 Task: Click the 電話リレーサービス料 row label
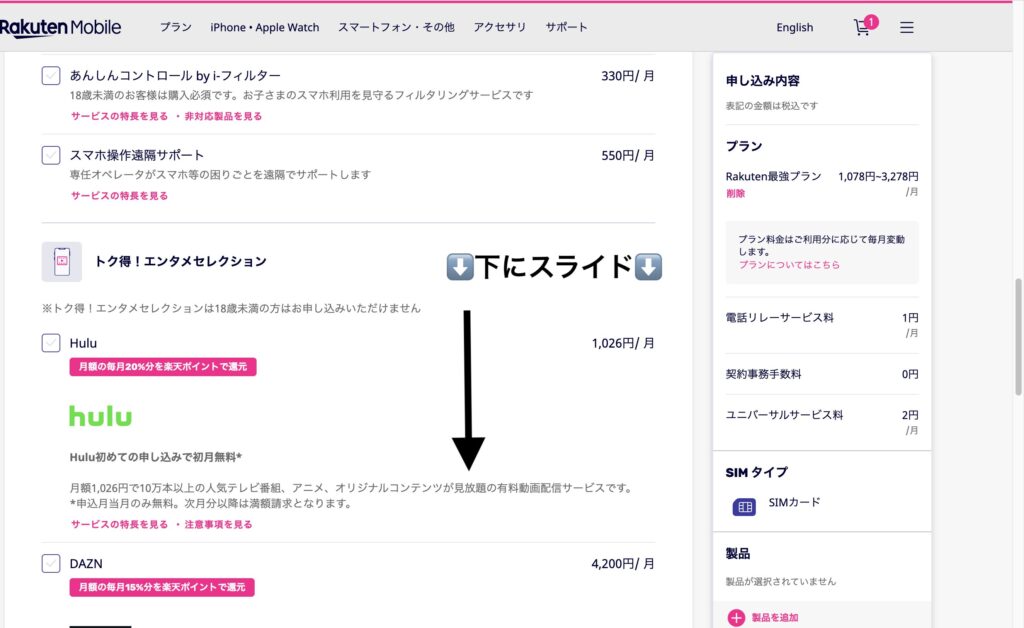point(780,318)
